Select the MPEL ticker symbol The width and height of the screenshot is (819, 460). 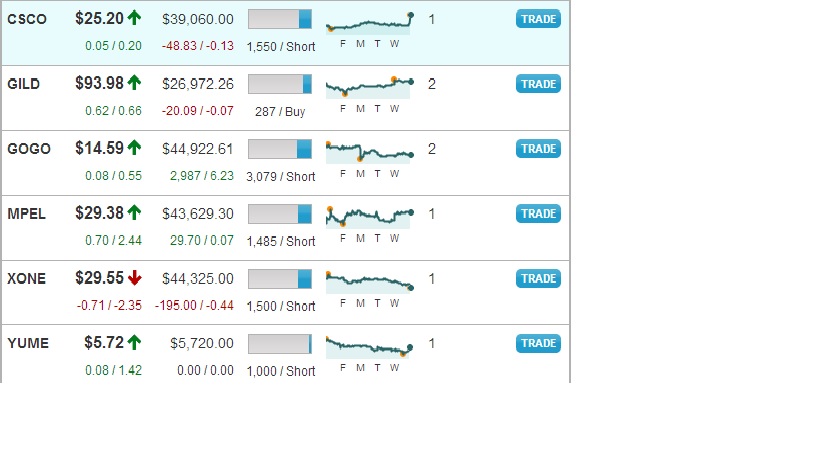26,214
